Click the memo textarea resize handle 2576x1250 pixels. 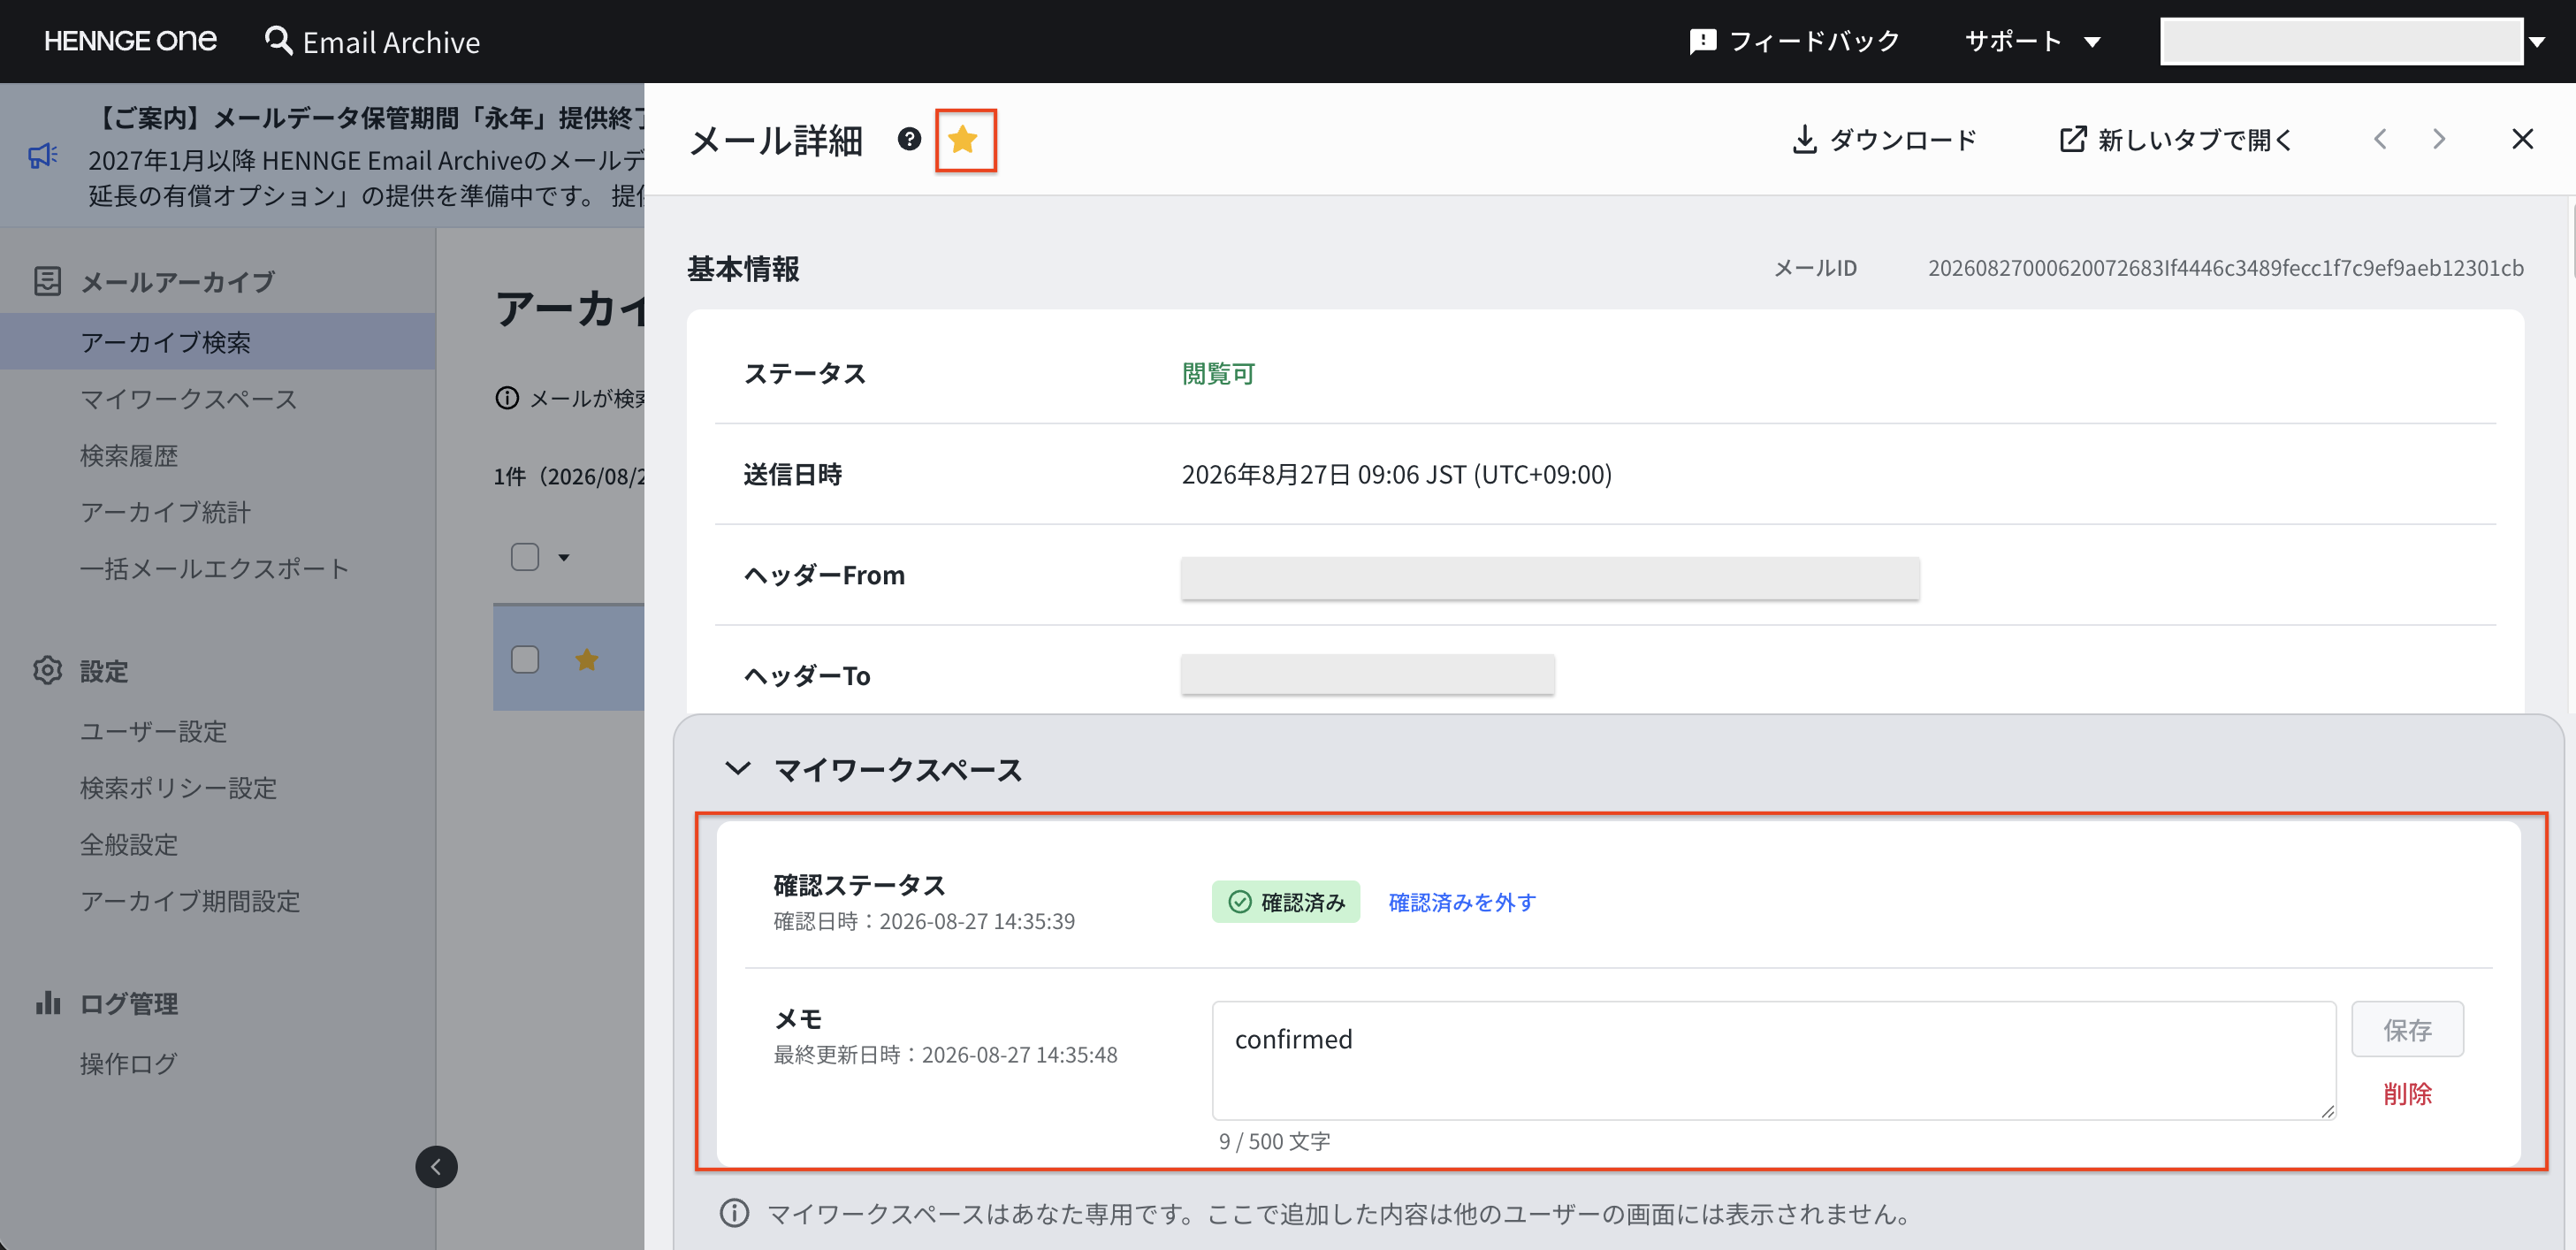(2327, 1110)
